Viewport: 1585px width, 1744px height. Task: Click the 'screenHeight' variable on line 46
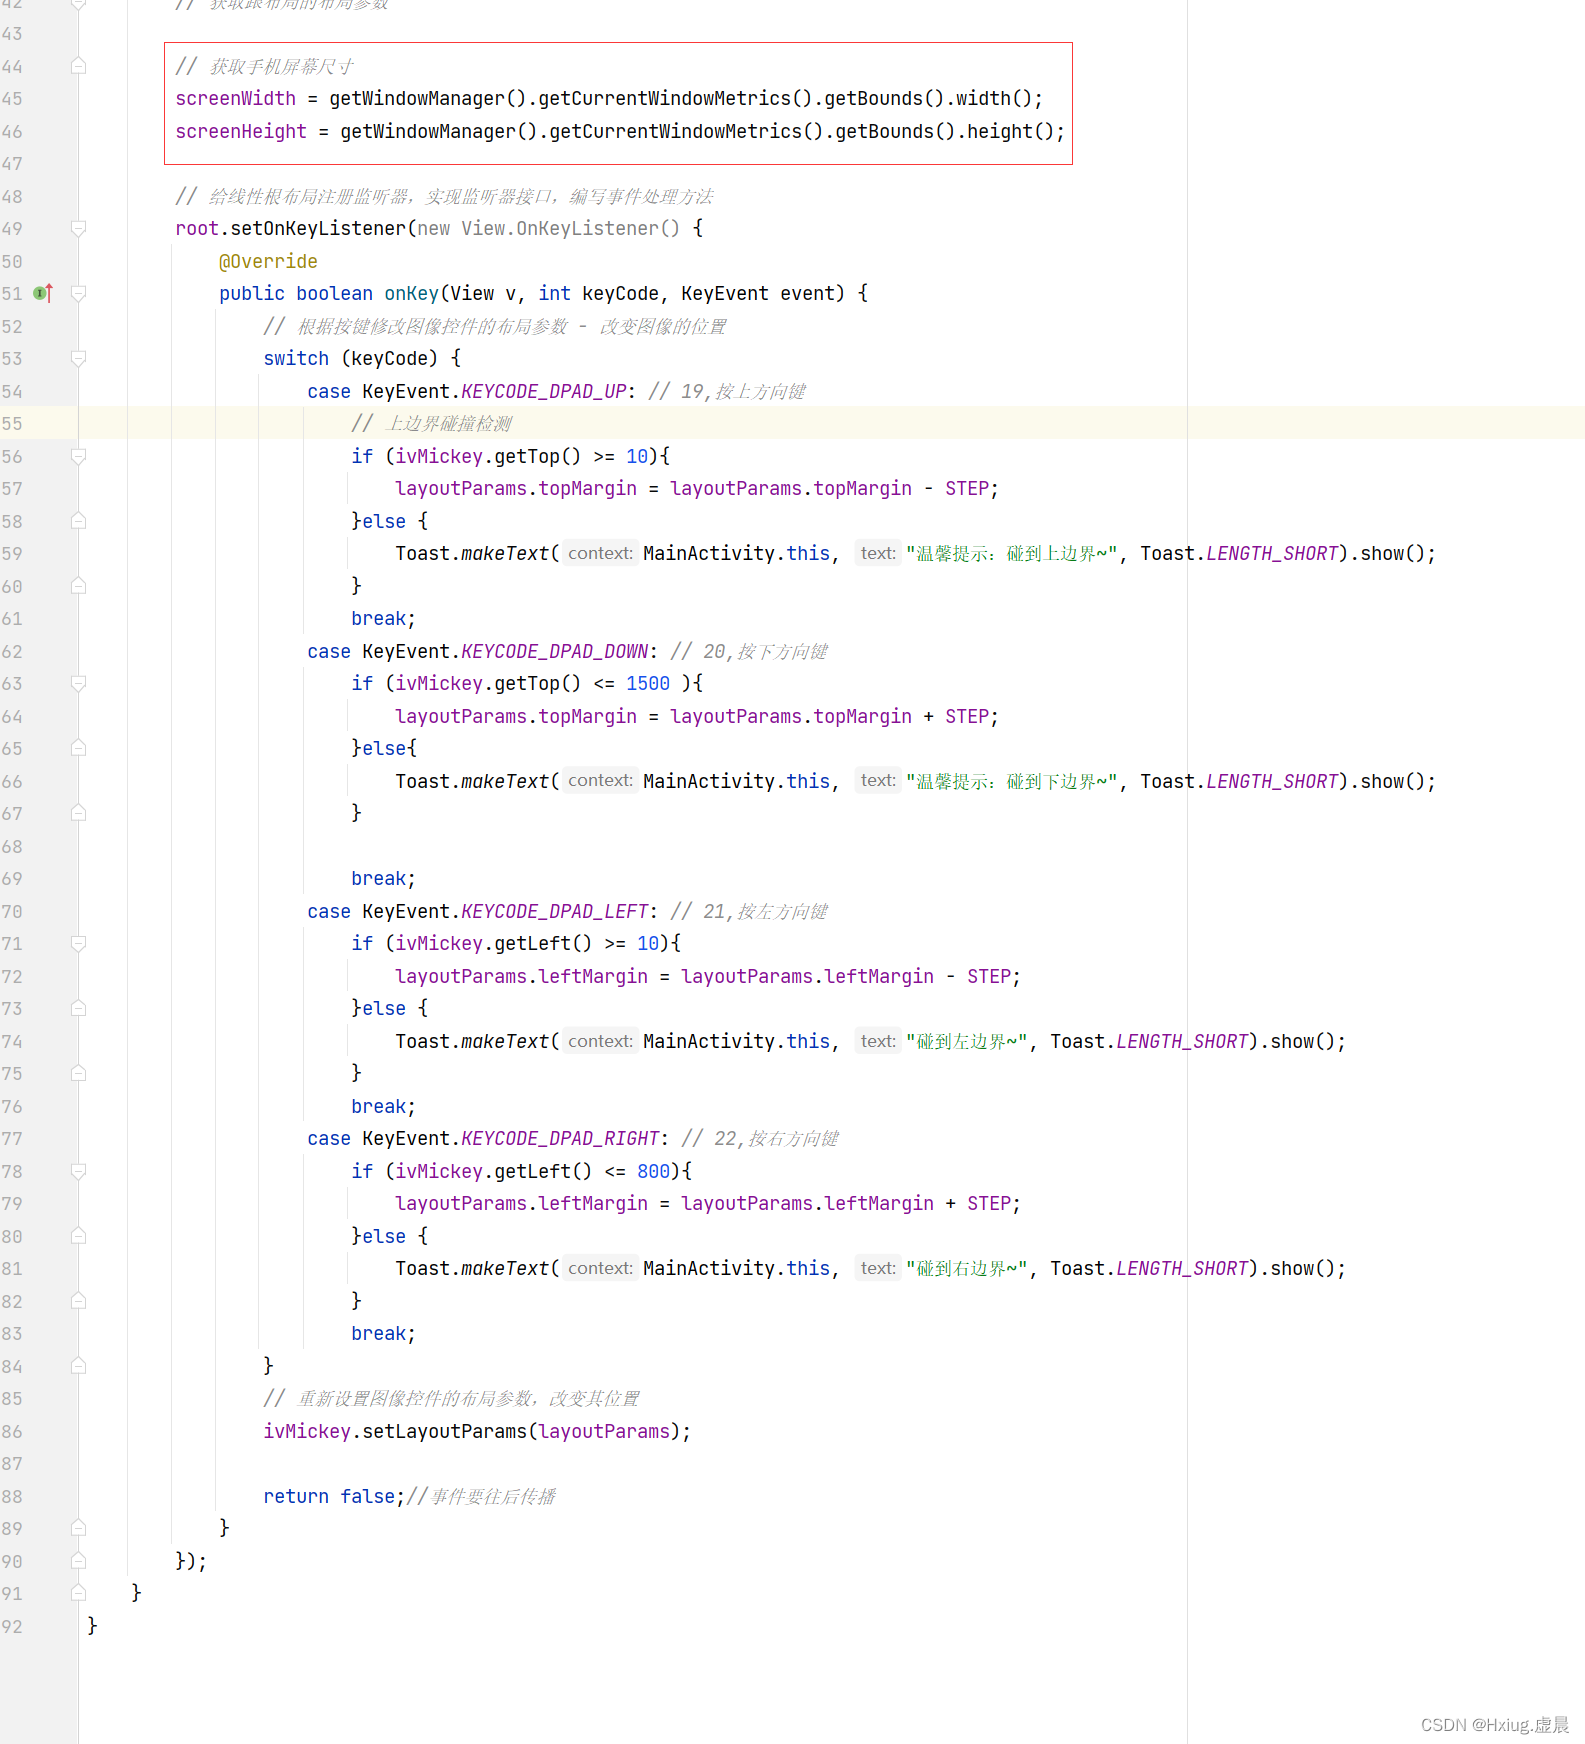click(241, 131)
